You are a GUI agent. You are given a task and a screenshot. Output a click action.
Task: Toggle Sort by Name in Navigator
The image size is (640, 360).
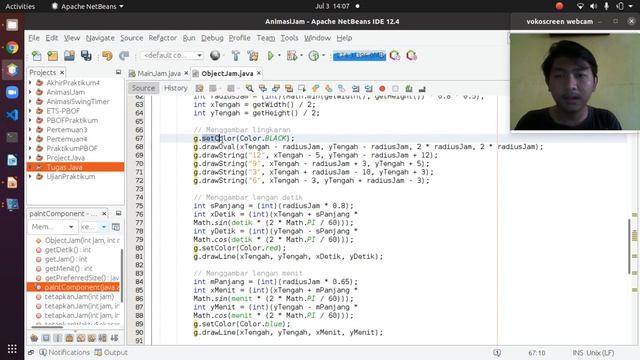103,338
